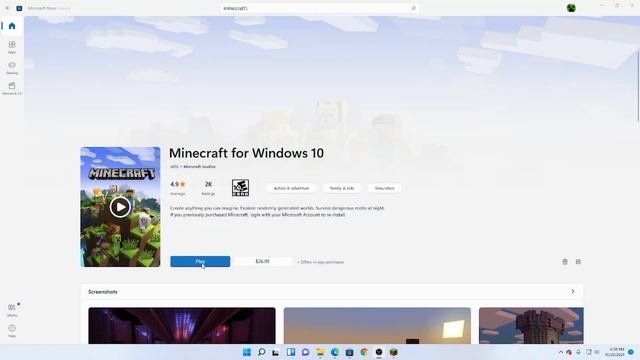Open the notification badge next to the clock
The width and height of the screenshot is (640, 360).
click(631, 352)
